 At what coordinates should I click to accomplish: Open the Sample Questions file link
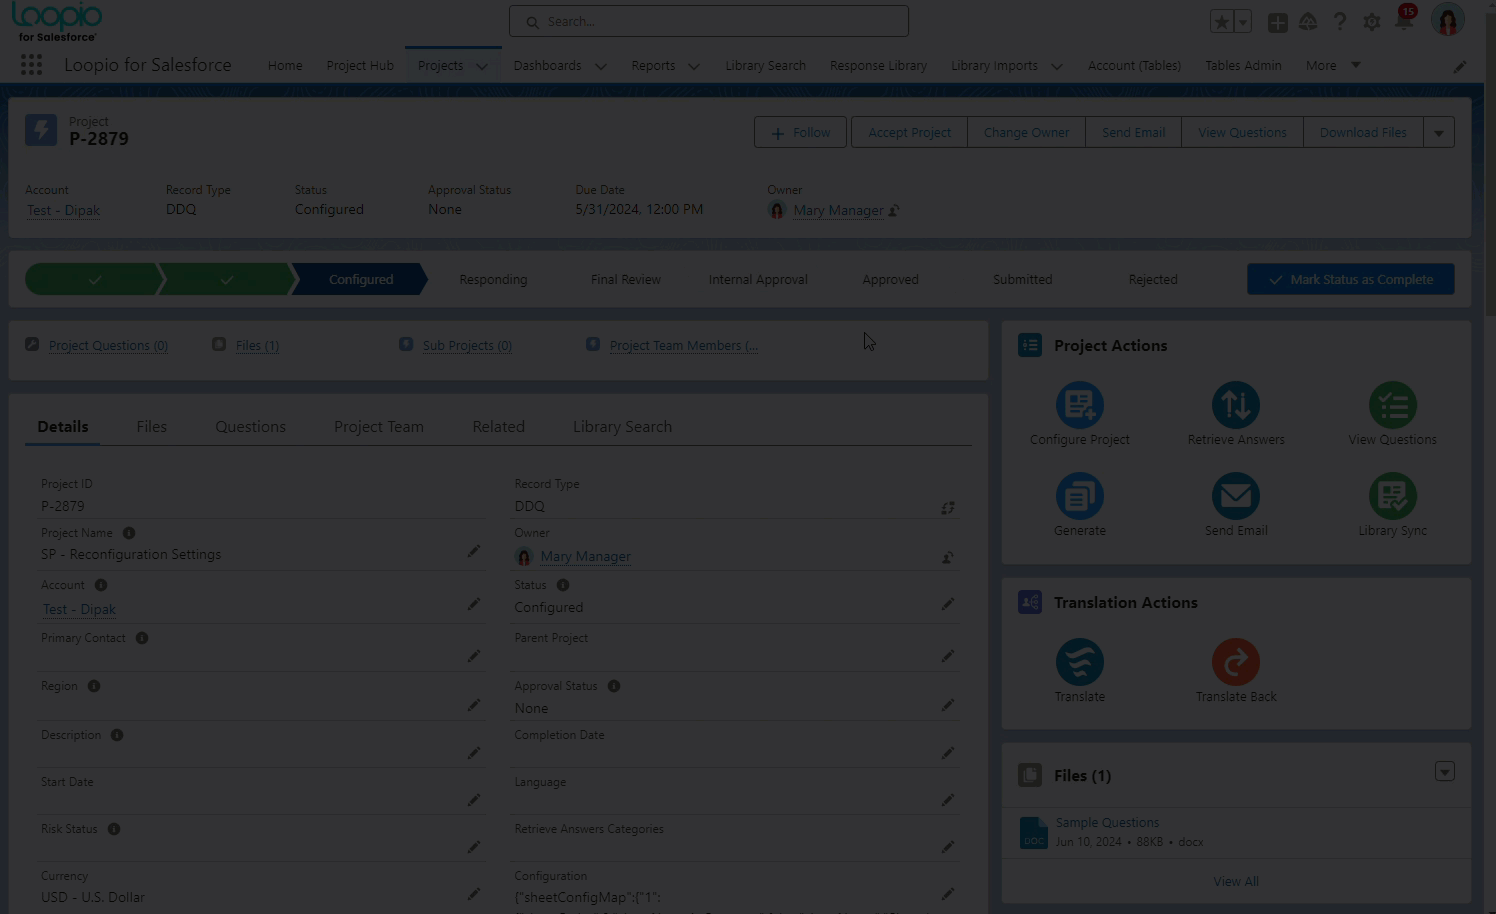tap(1107, 822)
